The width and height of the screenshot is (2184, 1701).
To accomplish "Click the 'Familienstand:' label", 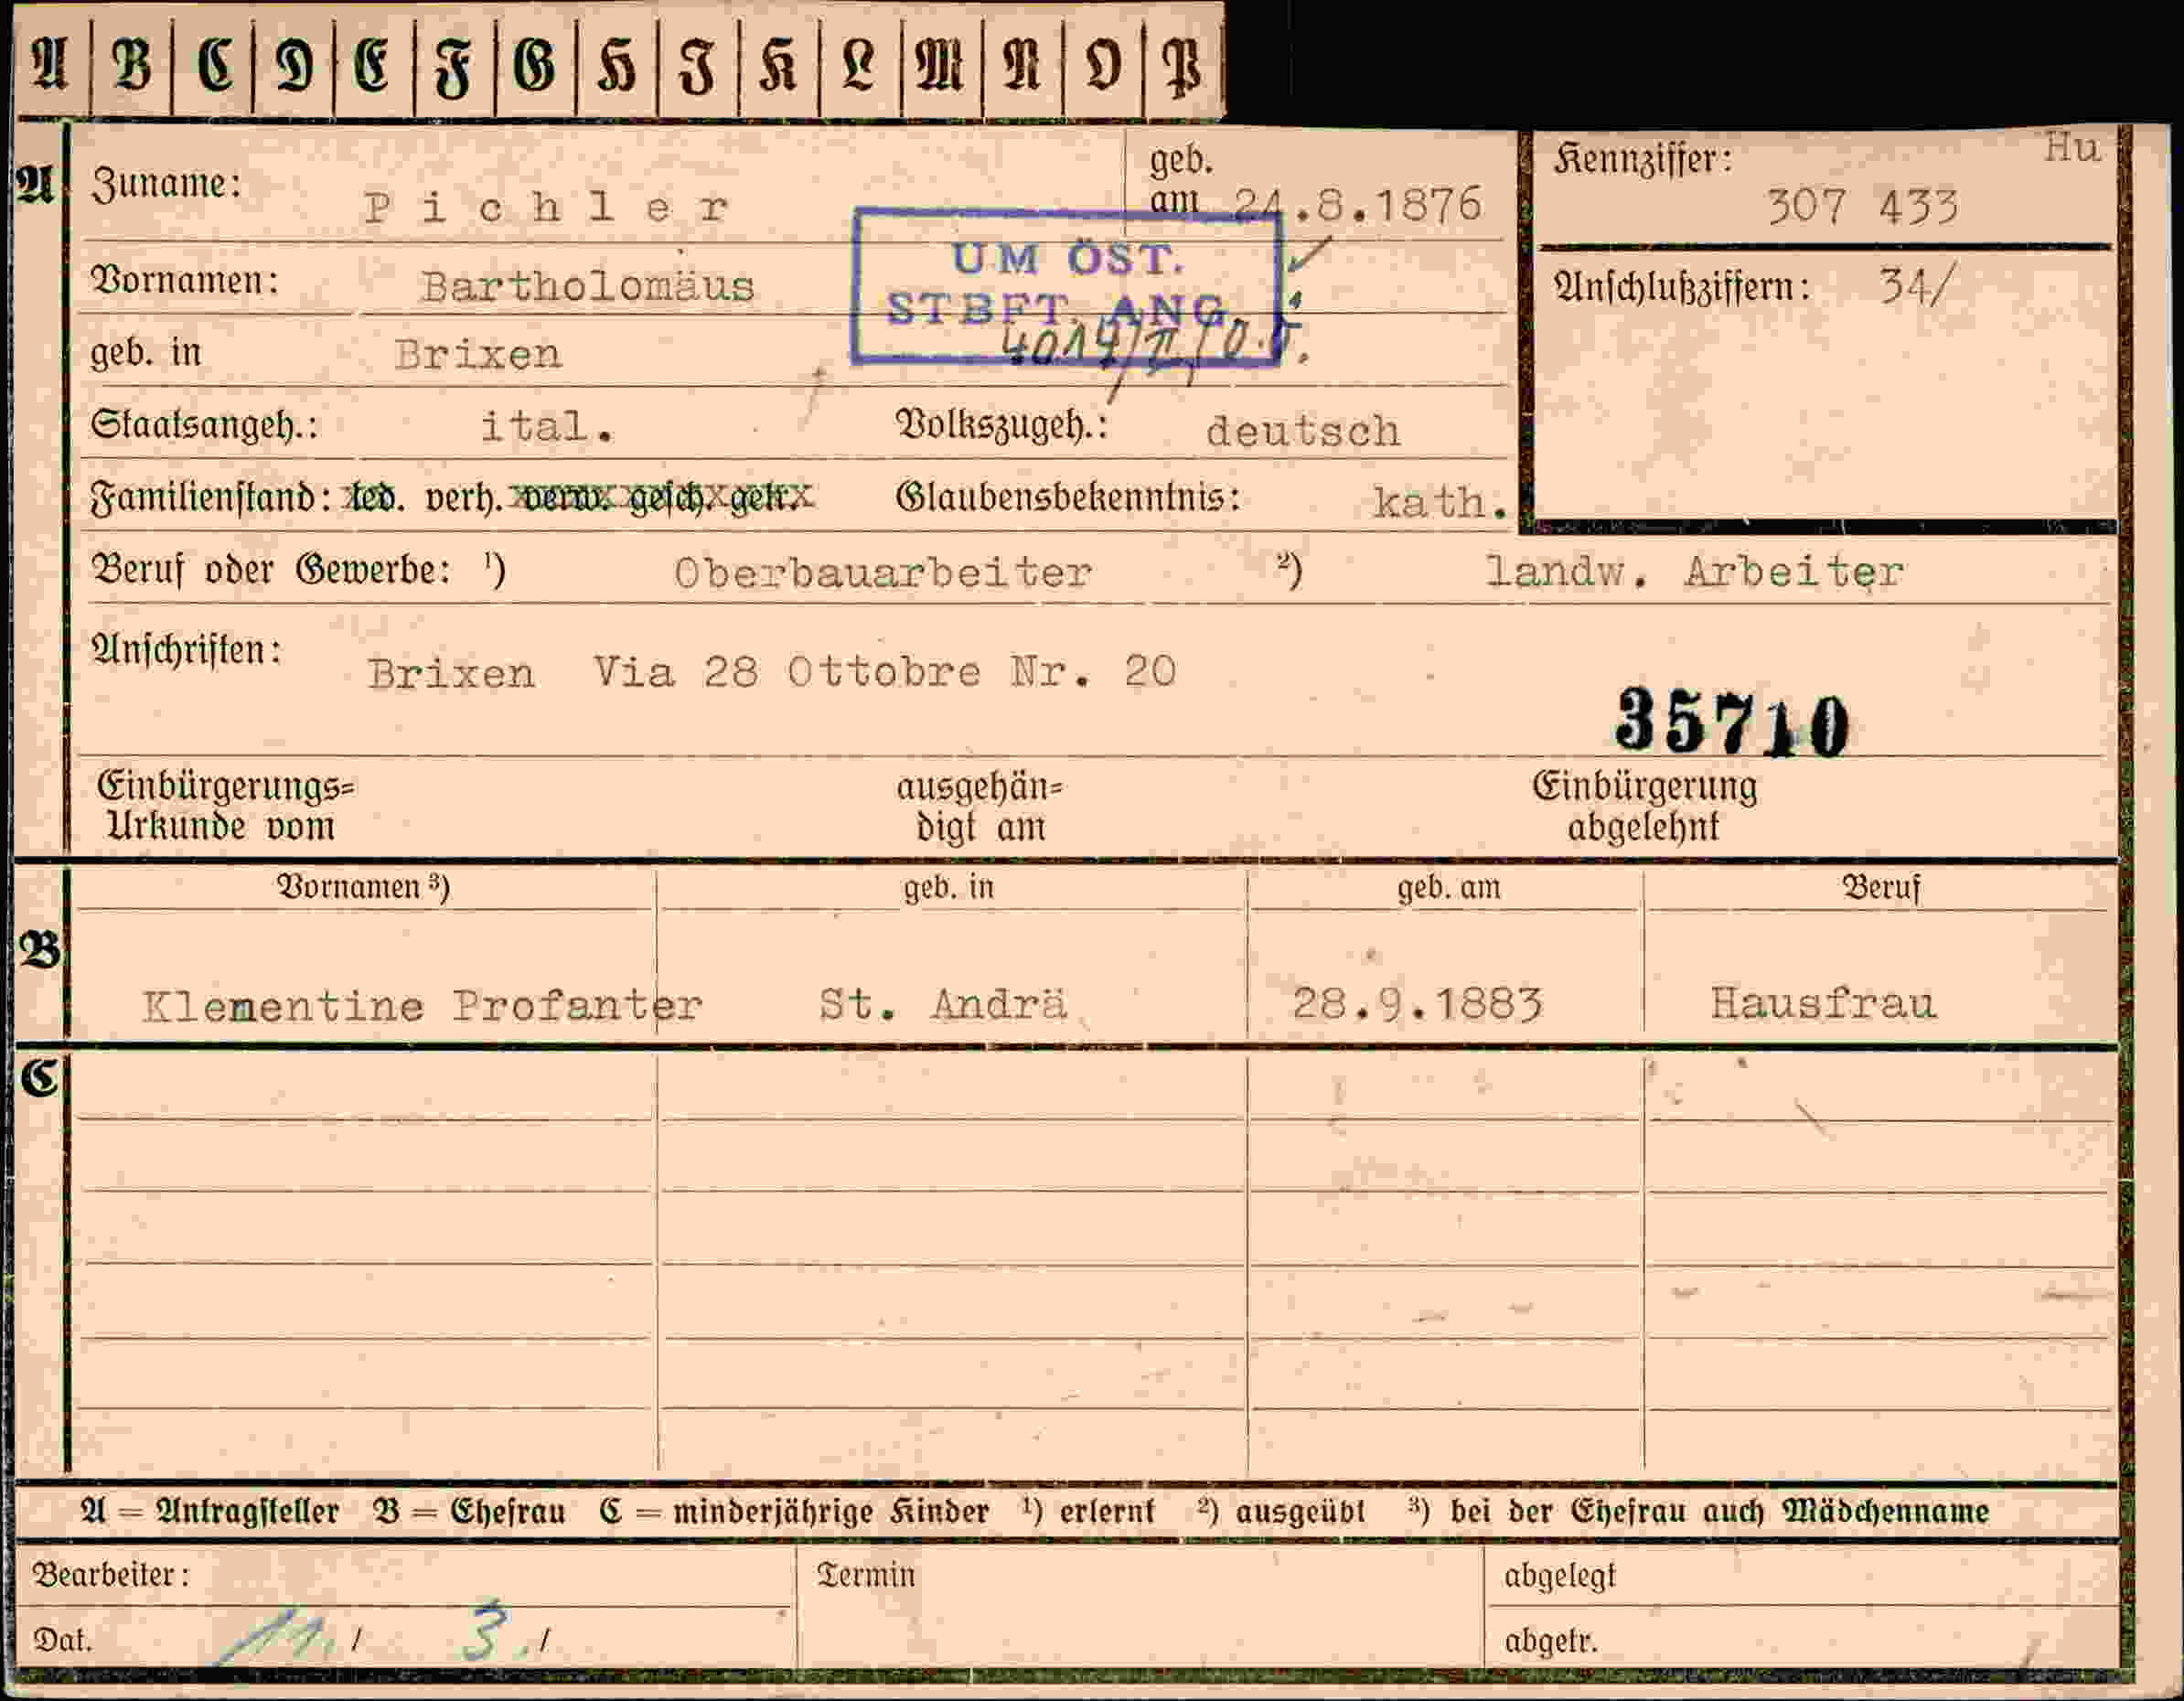I will click(211, 497).
